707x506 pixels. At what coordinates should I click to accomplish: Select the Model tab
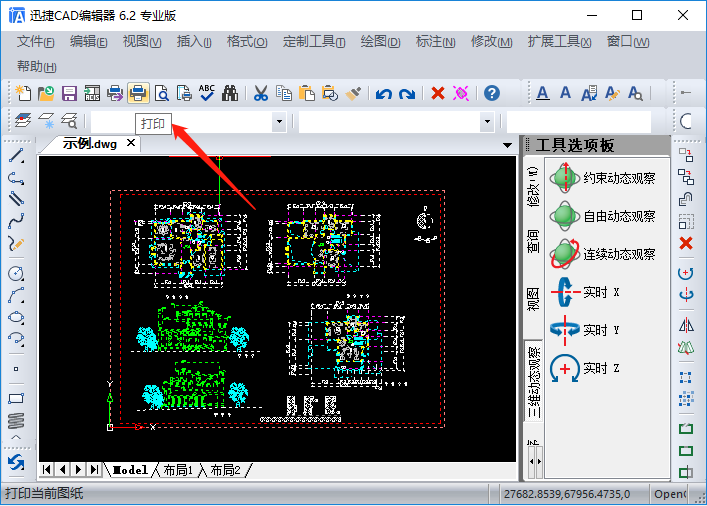pyautogui.click(x=130, y=470)
